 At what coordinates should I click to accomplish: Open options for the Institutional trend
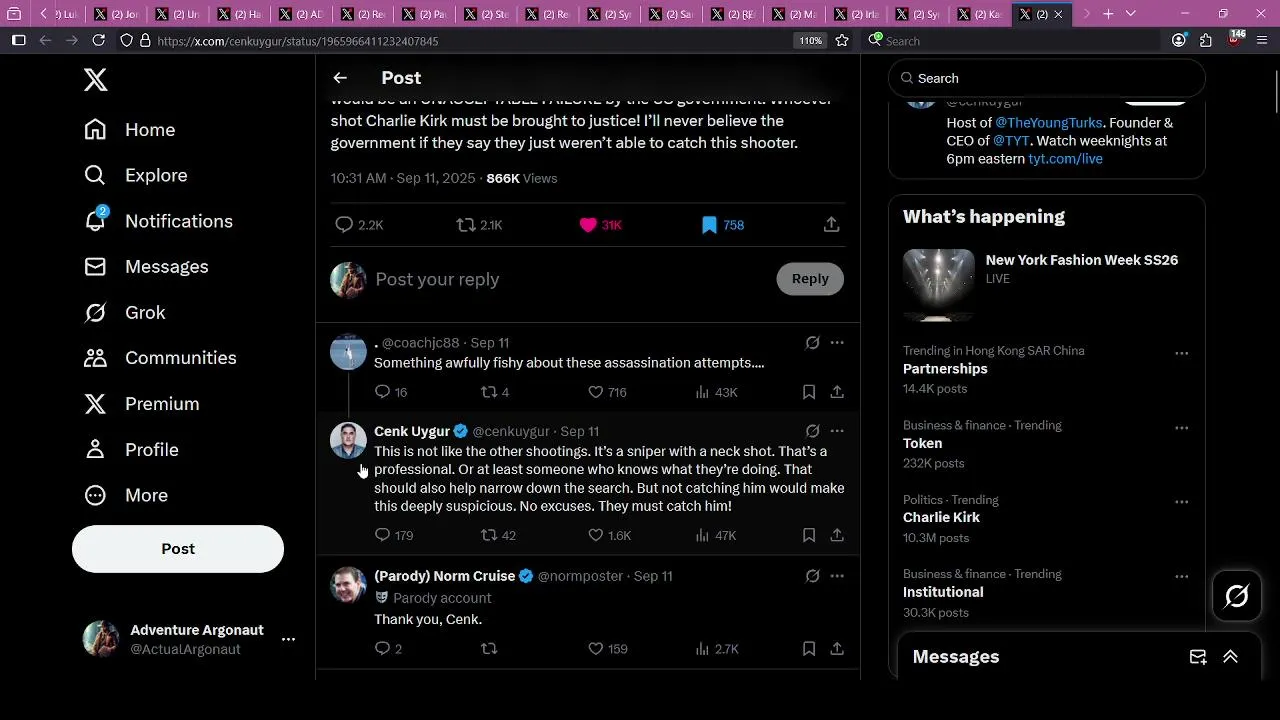click(x=1181, y=576)
